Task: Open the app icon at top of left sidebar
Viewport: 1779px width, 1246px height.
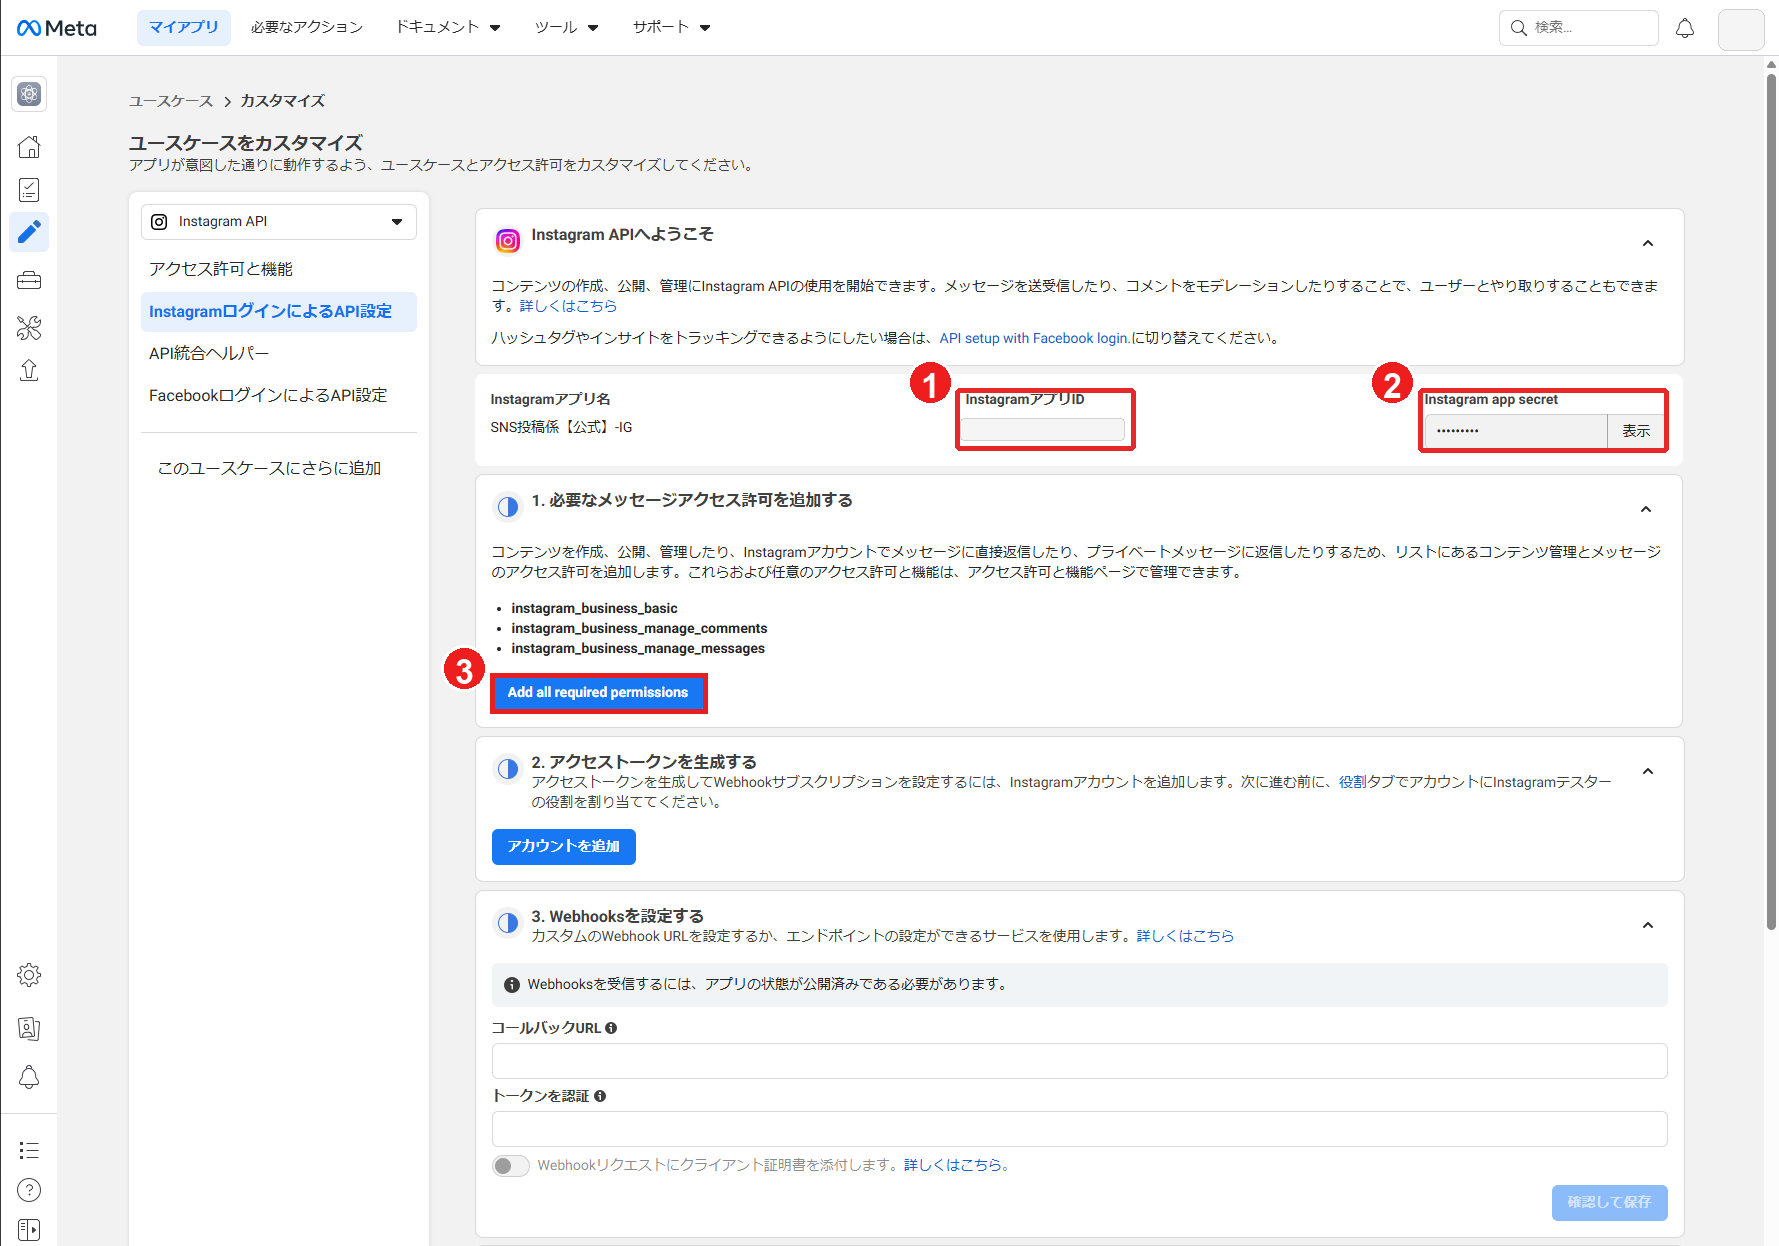Action: pyautogui.click(x=29, y=94)
